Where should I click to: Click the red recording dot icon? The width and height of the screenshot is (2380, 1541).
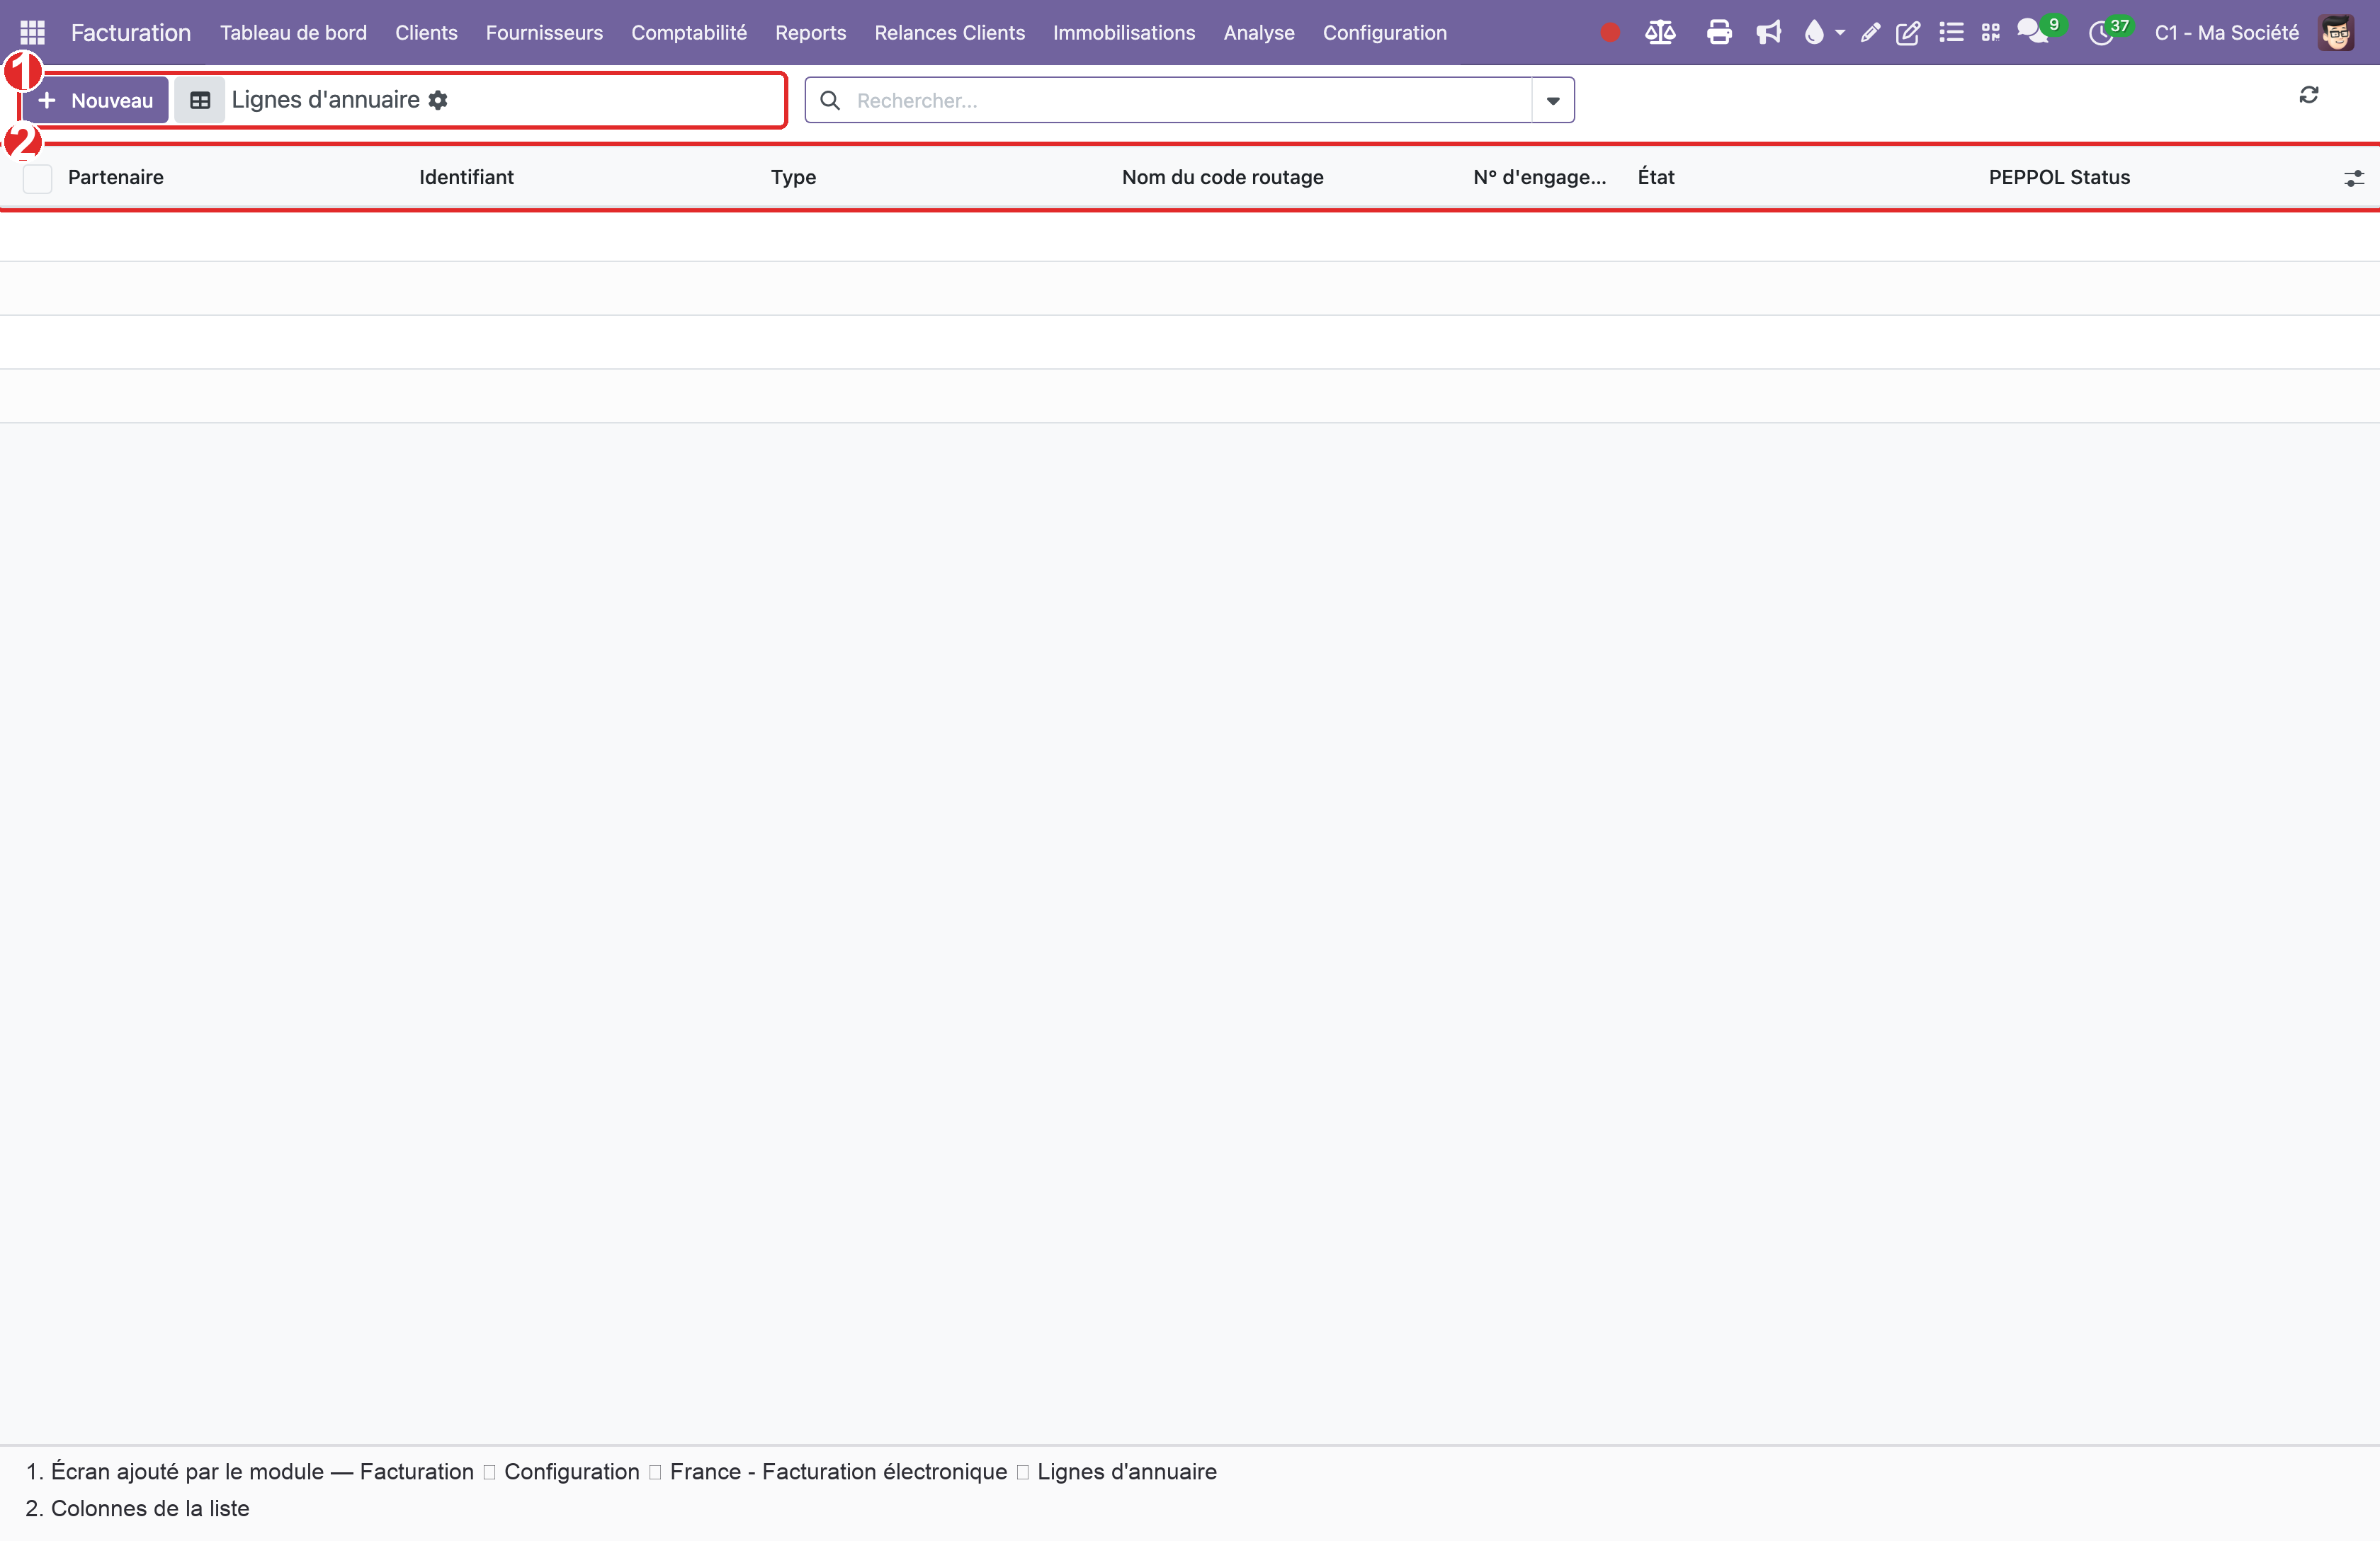click(x=1609, y=33)
